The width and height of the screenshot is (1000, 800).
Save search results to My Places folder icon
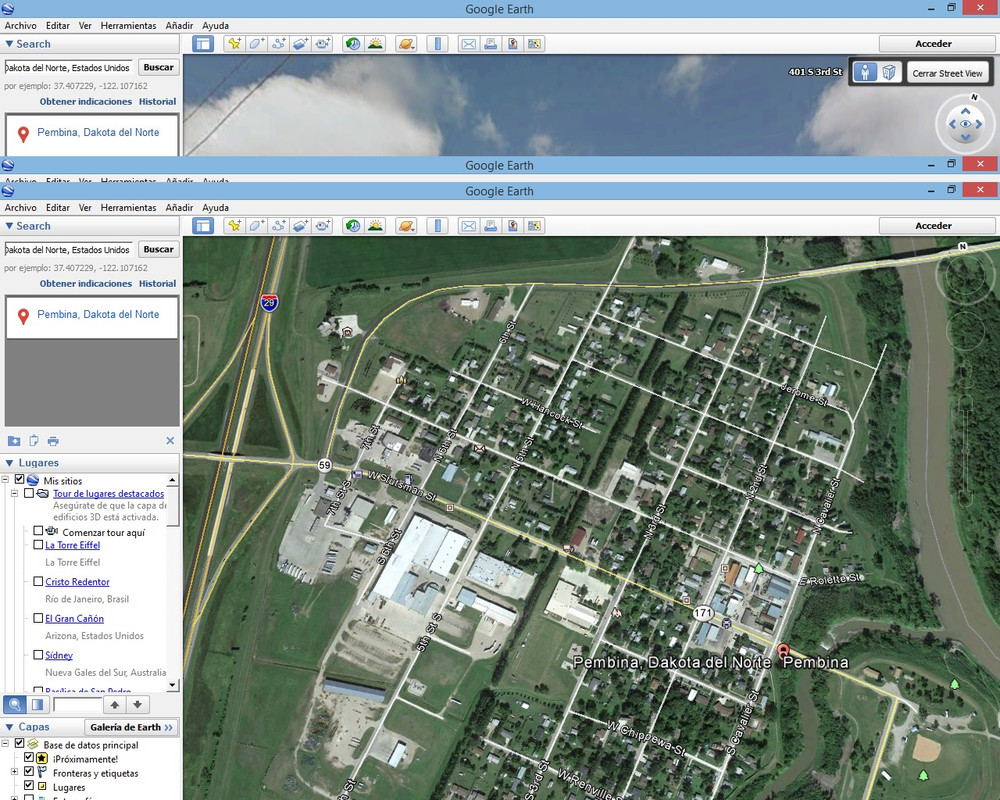click(x=14, y=441)
